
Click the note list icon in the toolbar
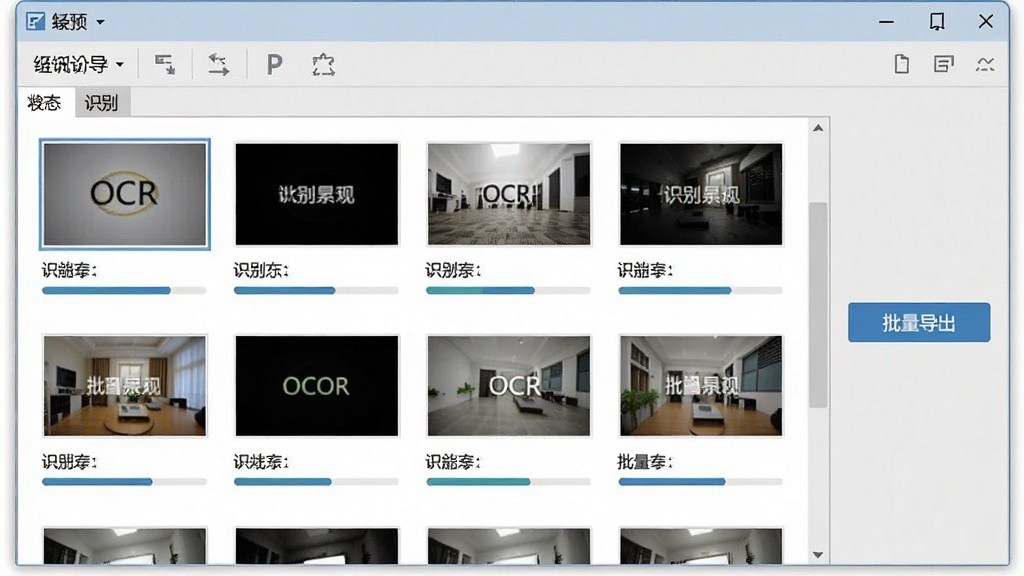pos(943,64)
